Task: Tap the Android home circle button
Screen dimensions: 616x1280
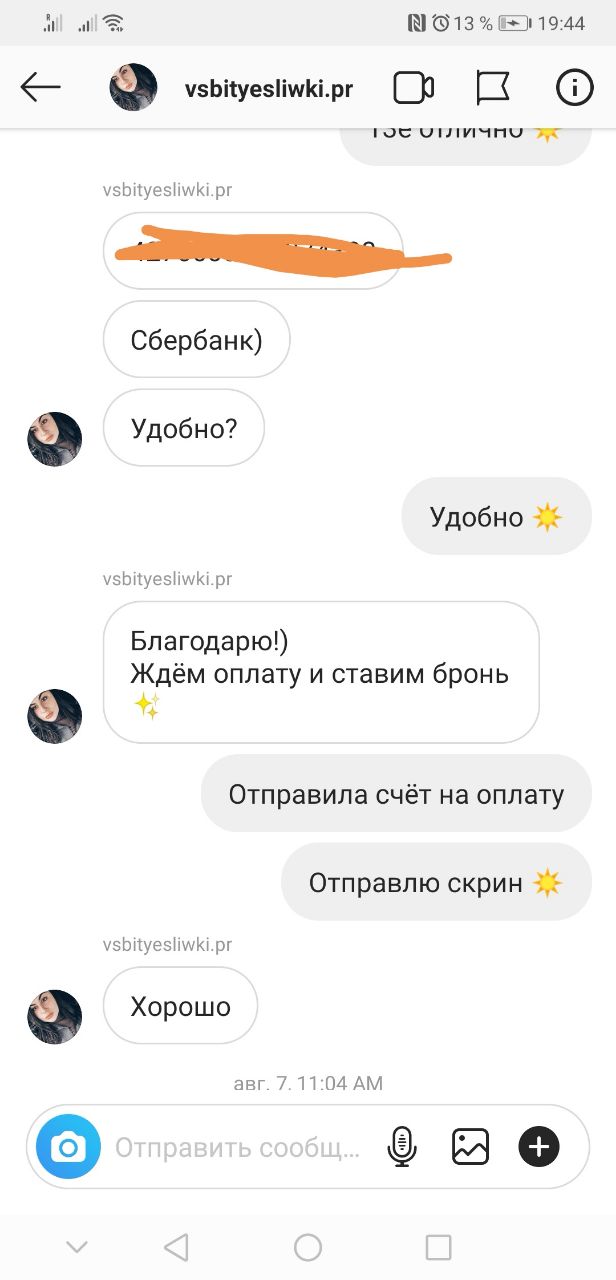Action: (308, 1246)
